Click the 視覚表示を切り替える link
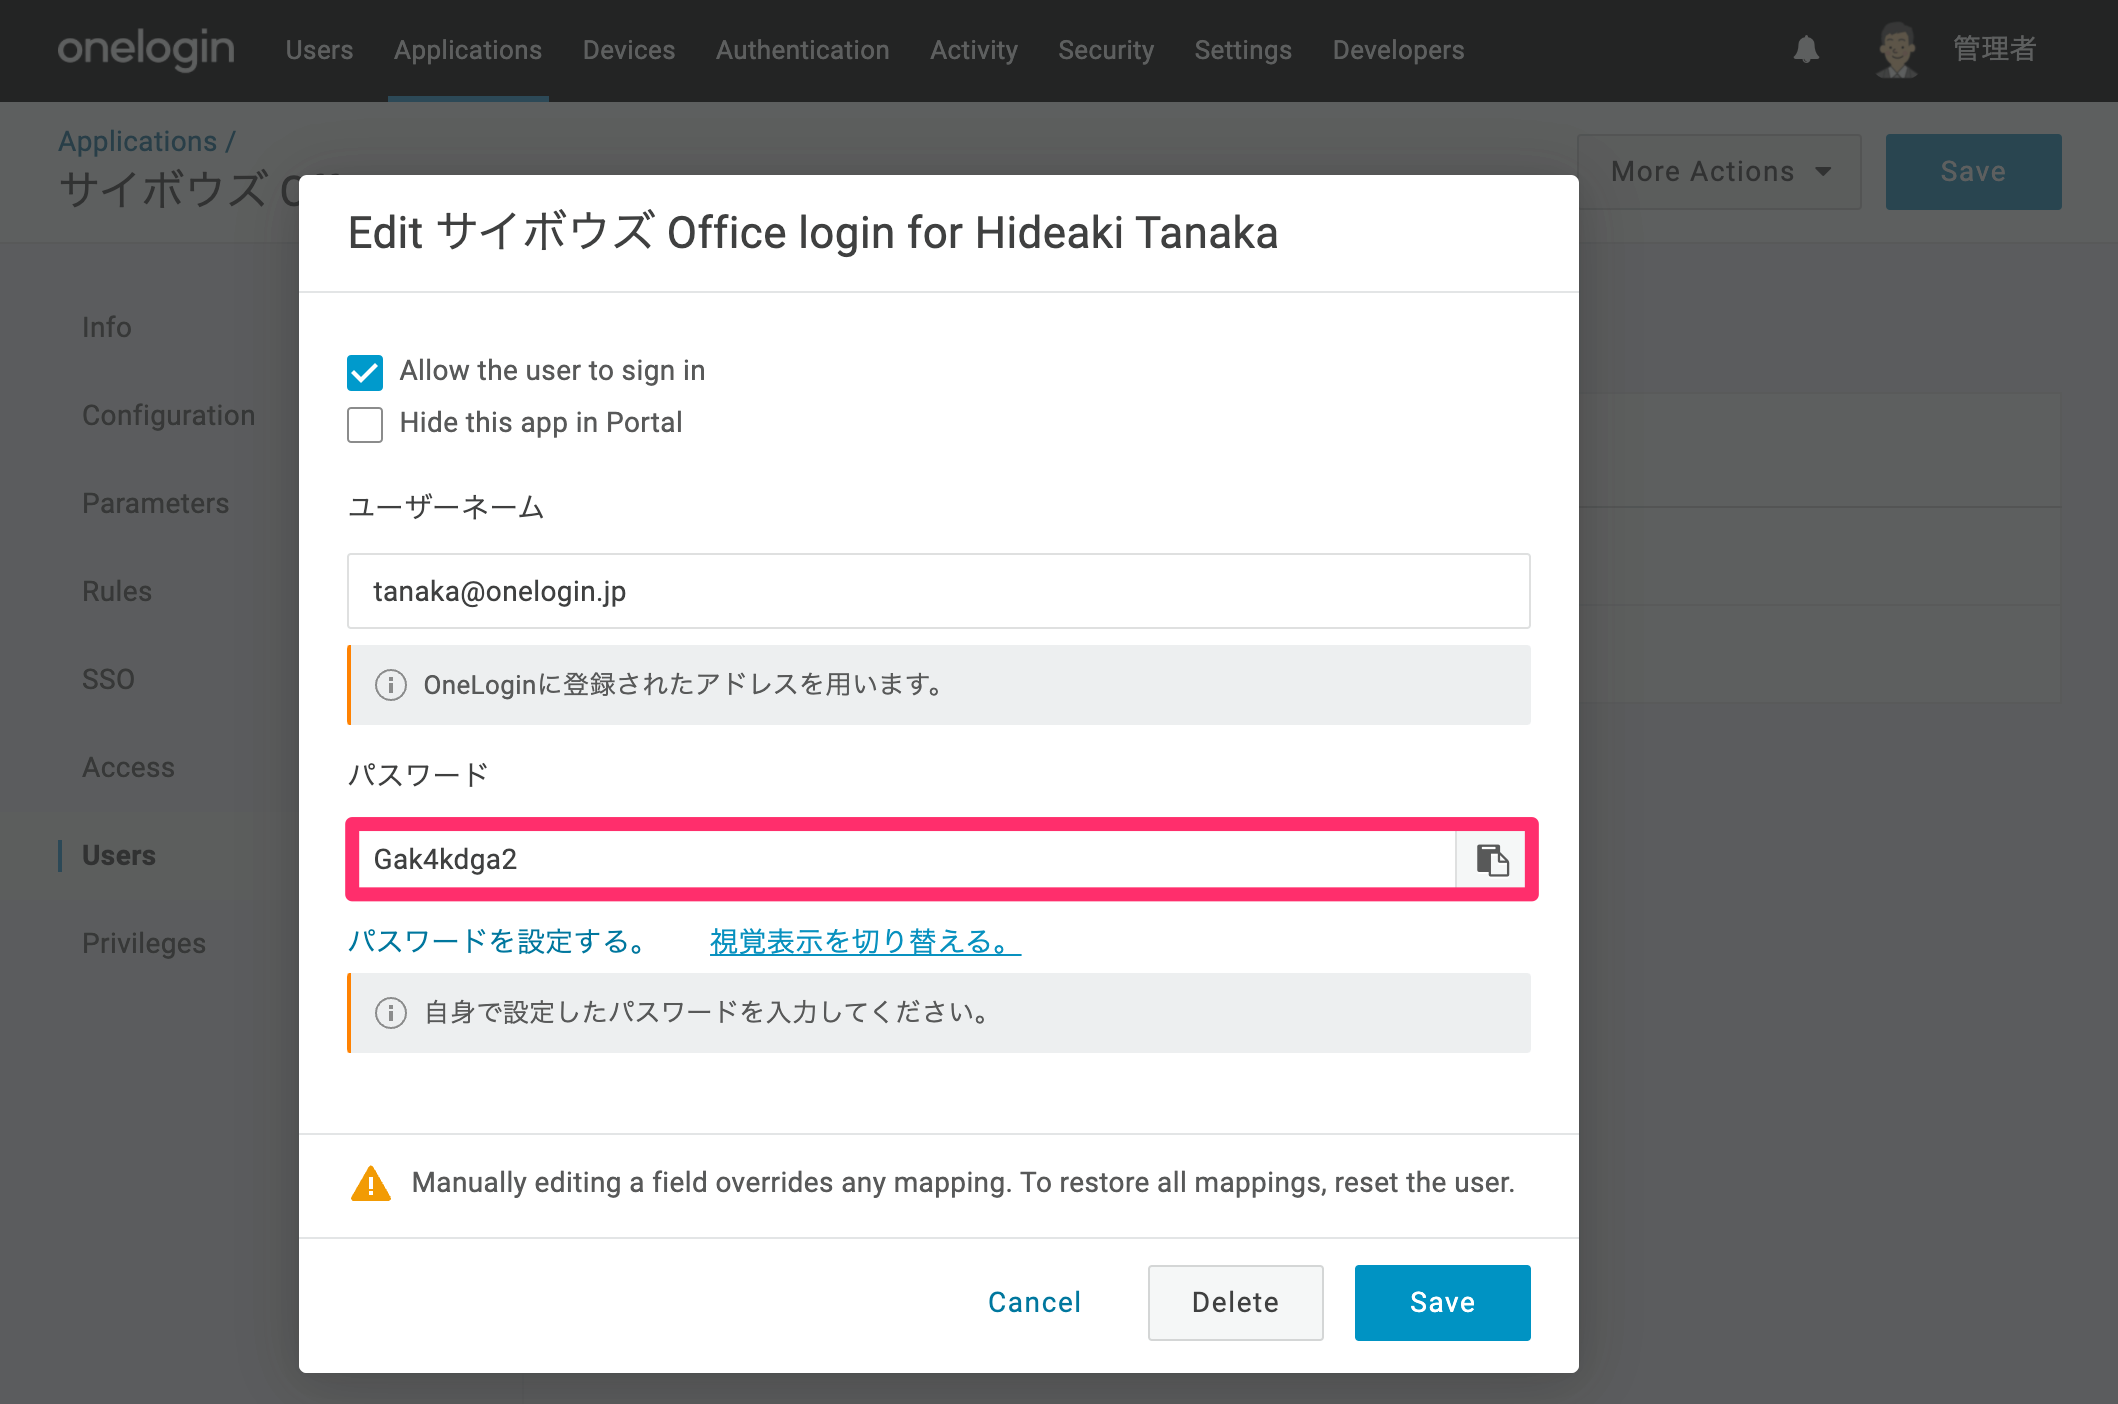The height and width of the screenshot is (1404, 2118). coord(866,942)
